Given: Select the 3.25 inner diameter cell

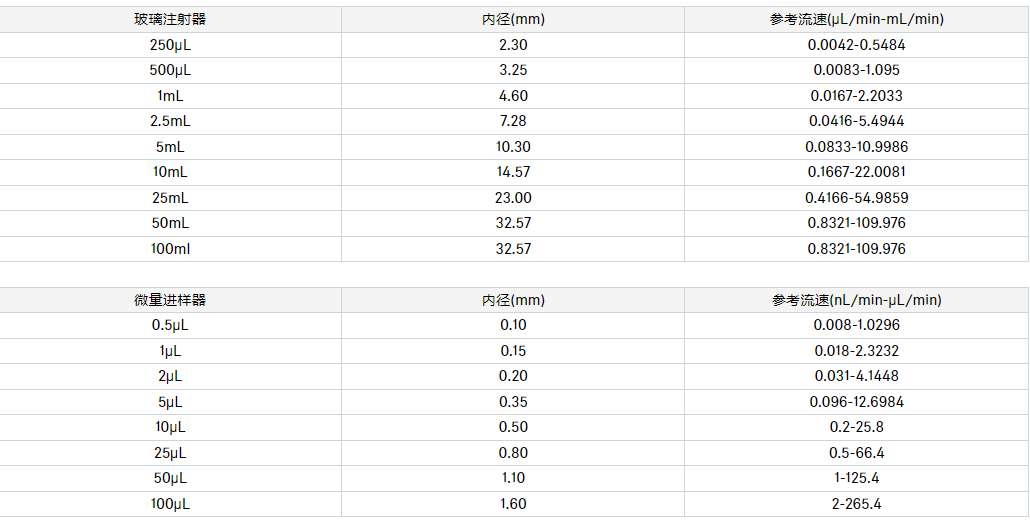Looking at the screenshot, I should (513, 70).
